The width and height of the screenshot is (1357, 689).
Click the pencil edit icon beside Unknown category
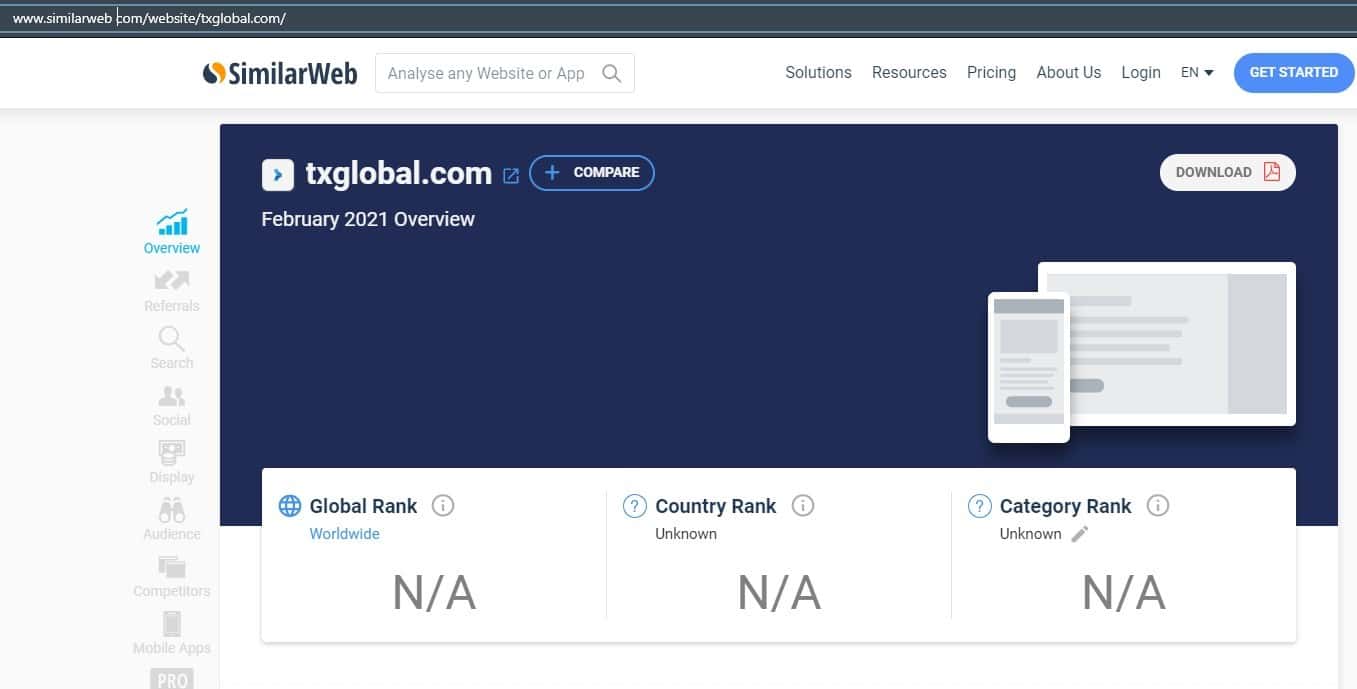[x=1080, y=534]
